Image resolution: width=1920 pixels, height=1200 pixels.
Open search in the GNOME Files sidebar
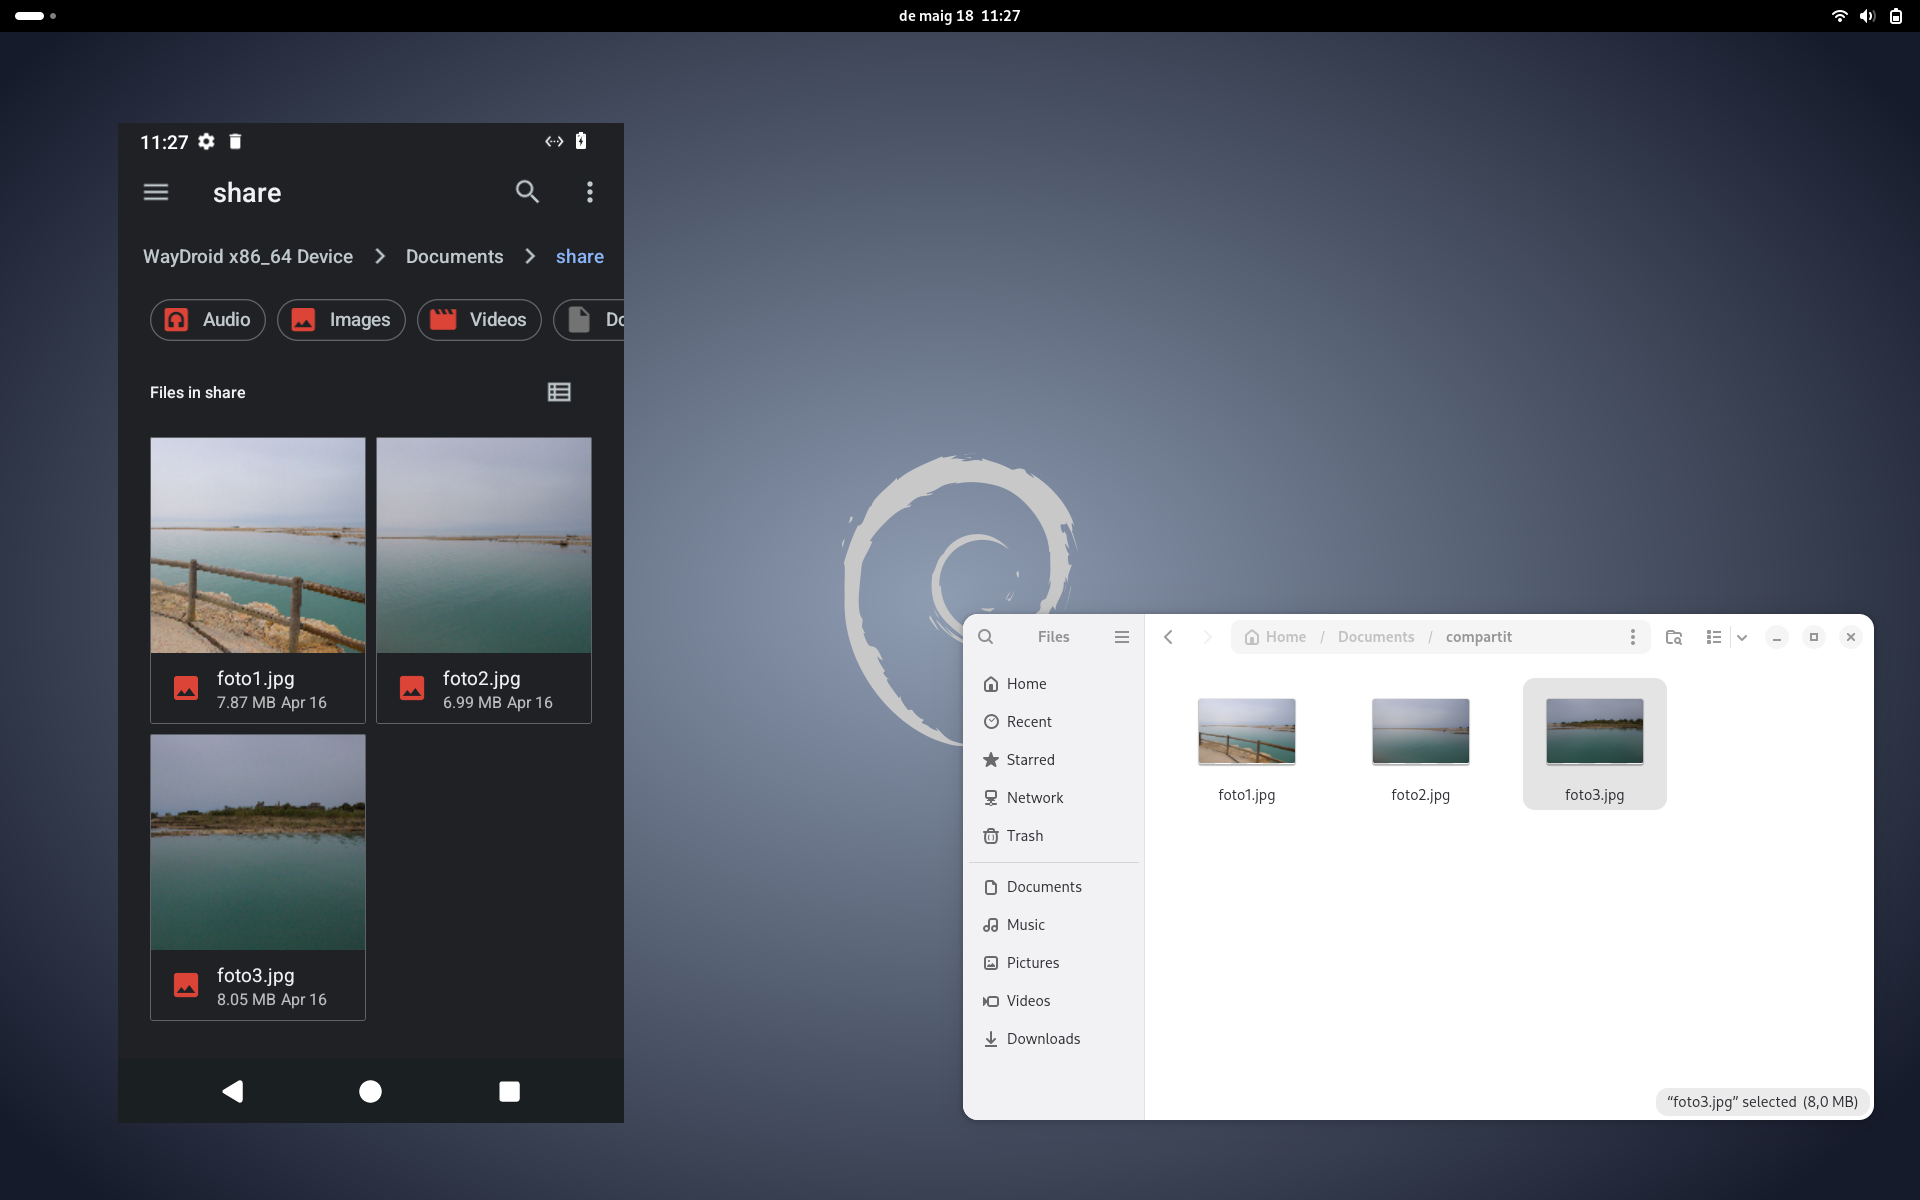click(986, 637)
